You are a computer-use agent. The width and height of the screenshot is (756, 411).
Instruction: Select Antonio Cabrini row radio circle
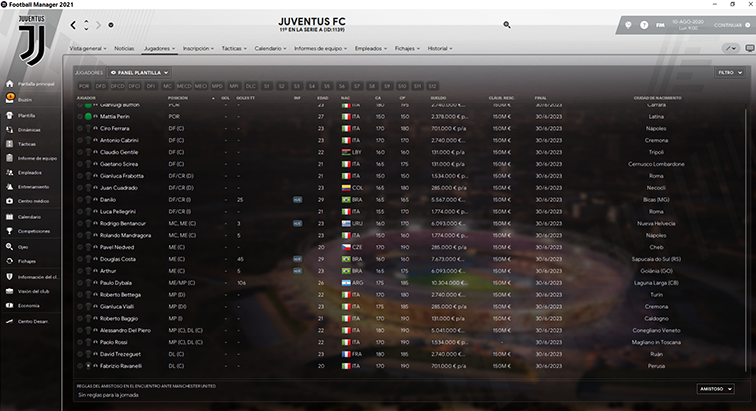coord(80,140)
